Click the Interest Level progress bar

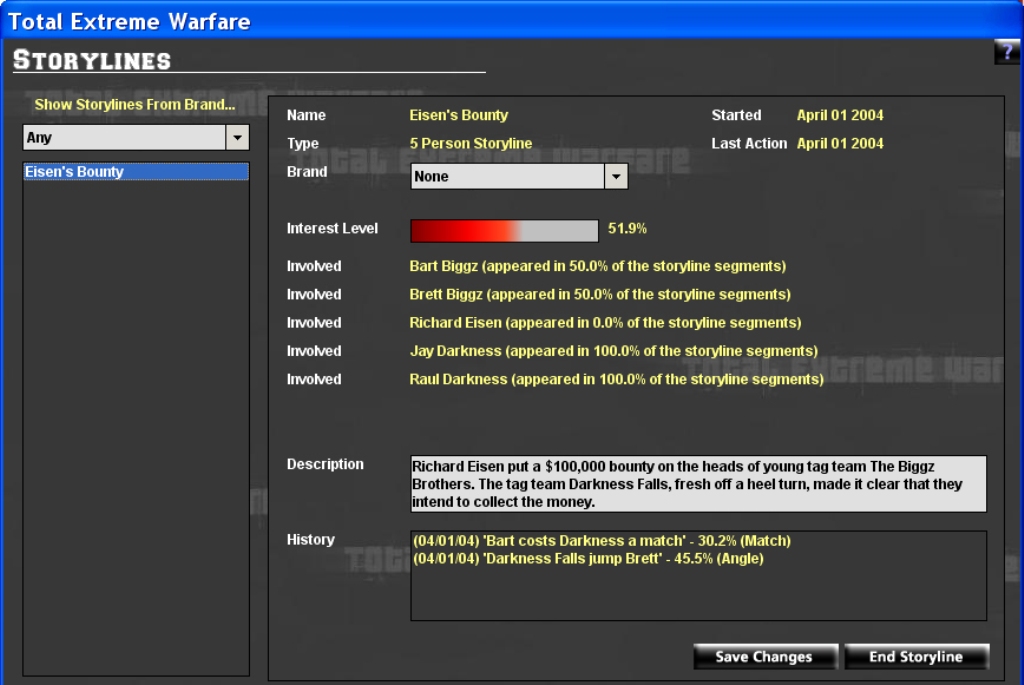pos(504,230)
